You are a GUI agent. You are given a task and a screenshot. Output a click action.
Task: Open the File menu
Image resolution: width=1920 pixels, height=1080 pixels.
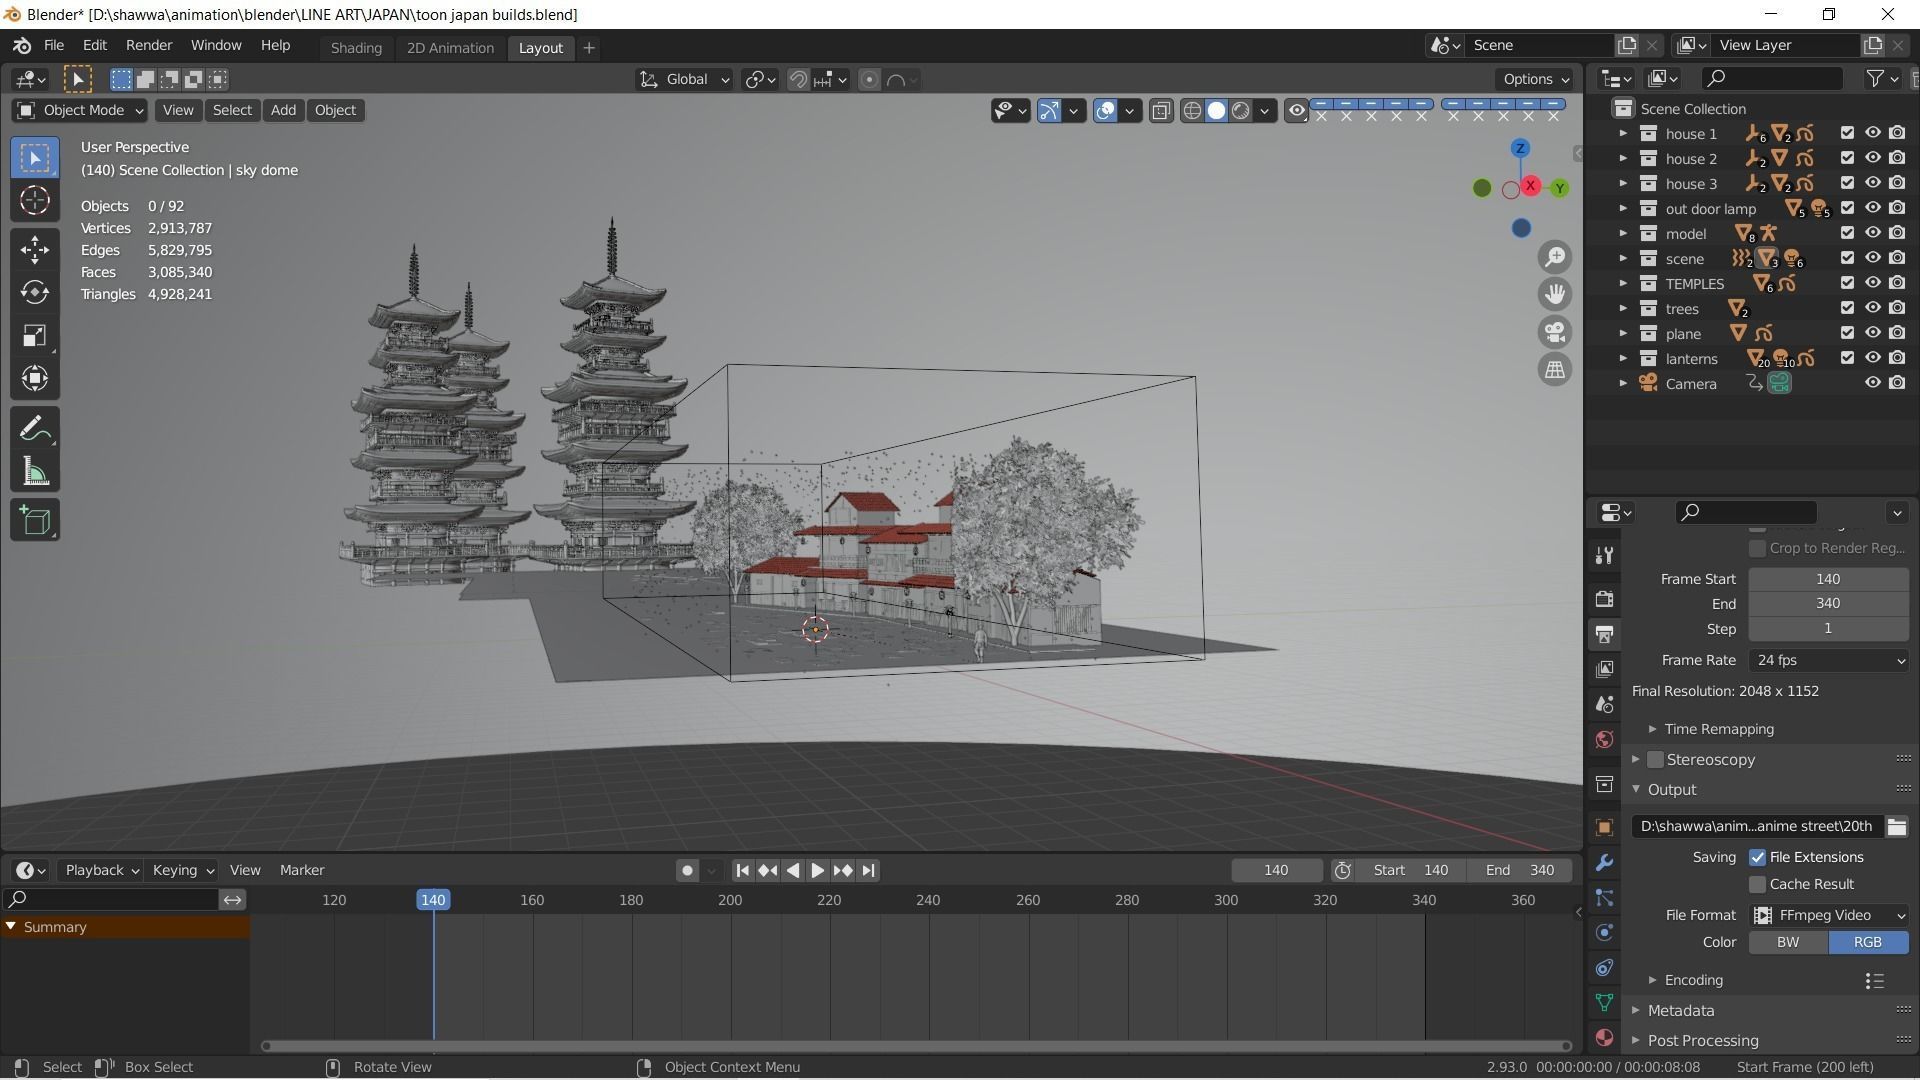click(54, 46)
